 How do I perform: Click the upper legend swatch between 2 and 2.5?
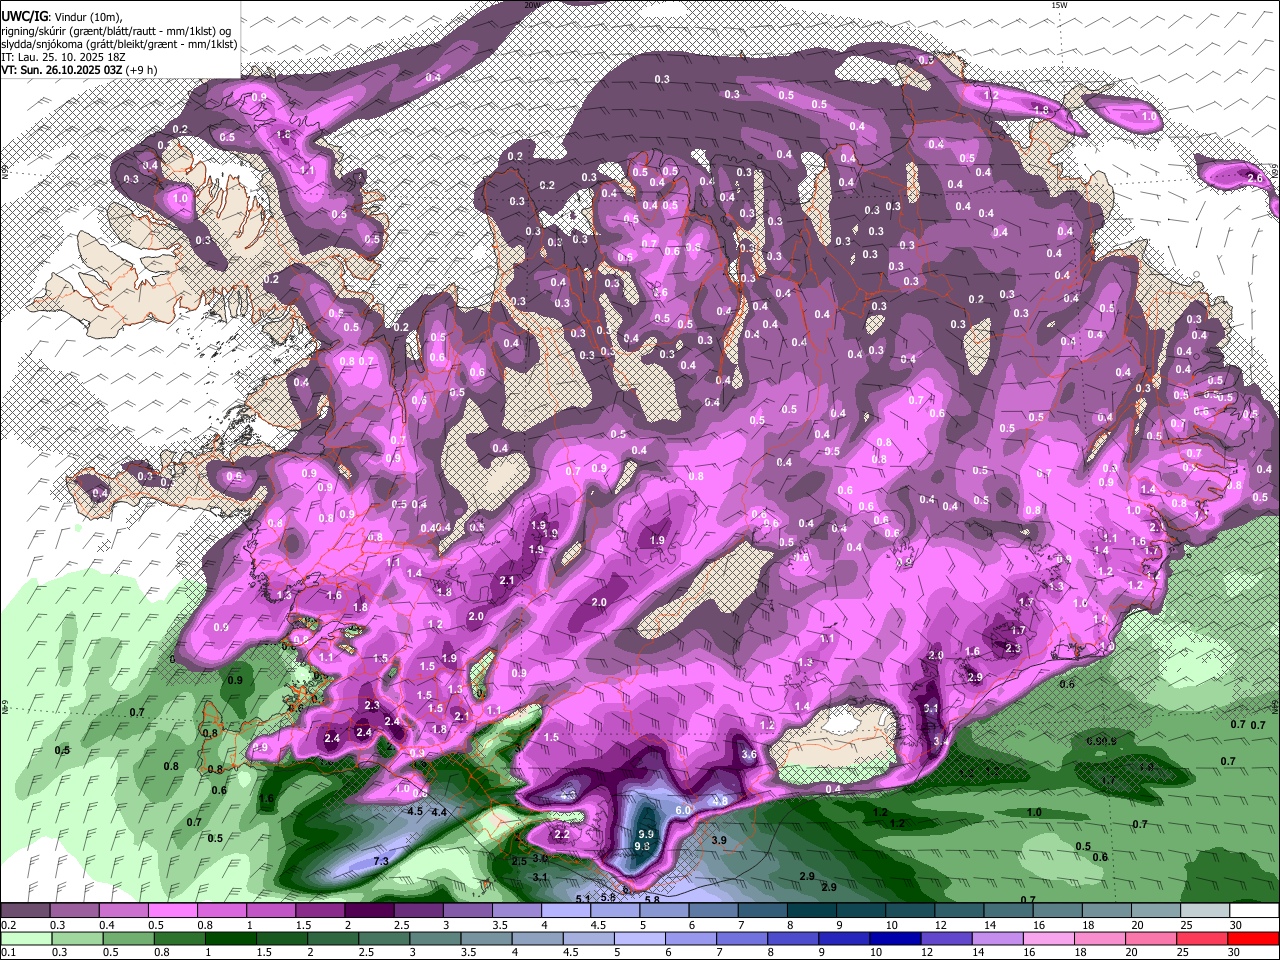coord(368,911)
